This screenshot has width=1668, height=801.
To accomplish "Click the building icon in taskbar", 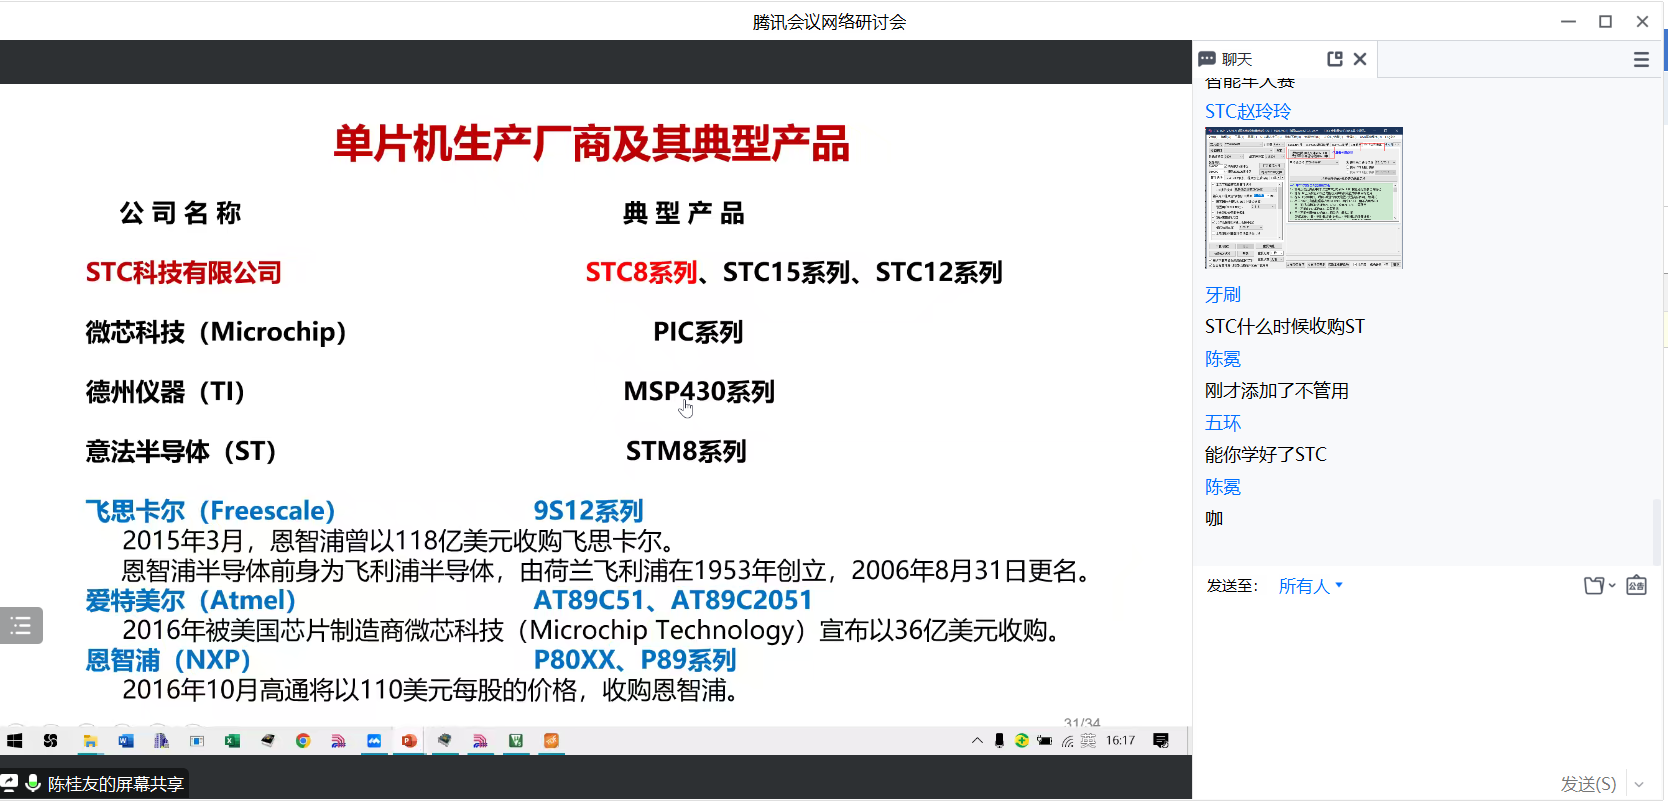I will point(161,741).
